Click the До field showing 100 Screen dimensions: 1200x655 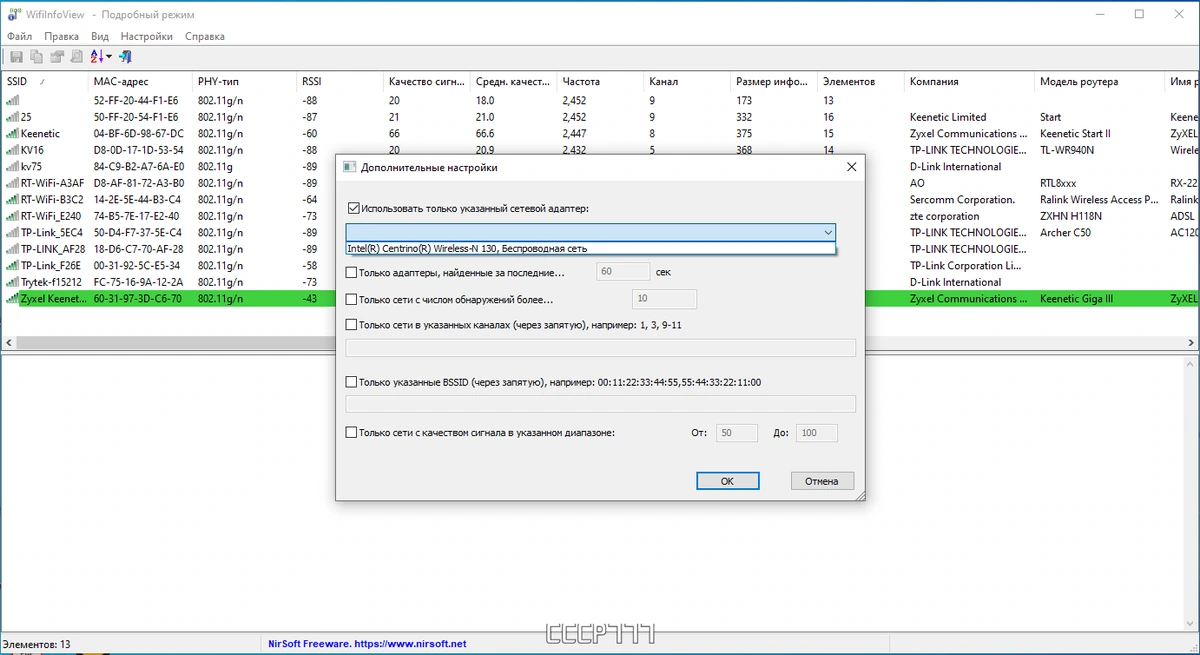pos(816,433)
